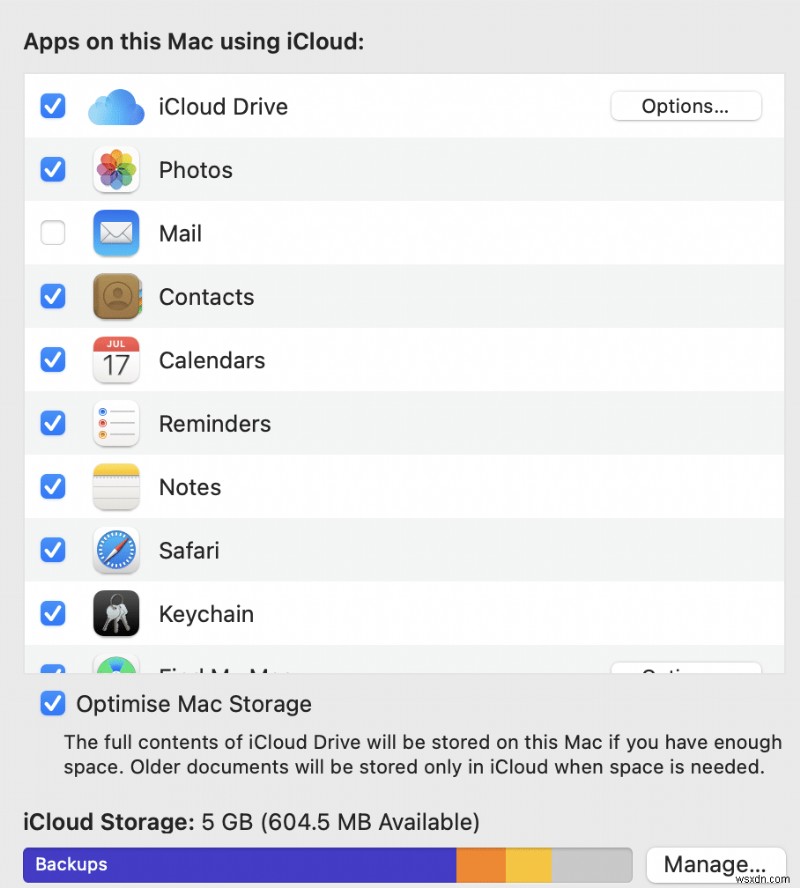Disable iCloud syncing for Photos
Image resolution: width=800 pixels, height=888 pixels.
tap(53, 170)
